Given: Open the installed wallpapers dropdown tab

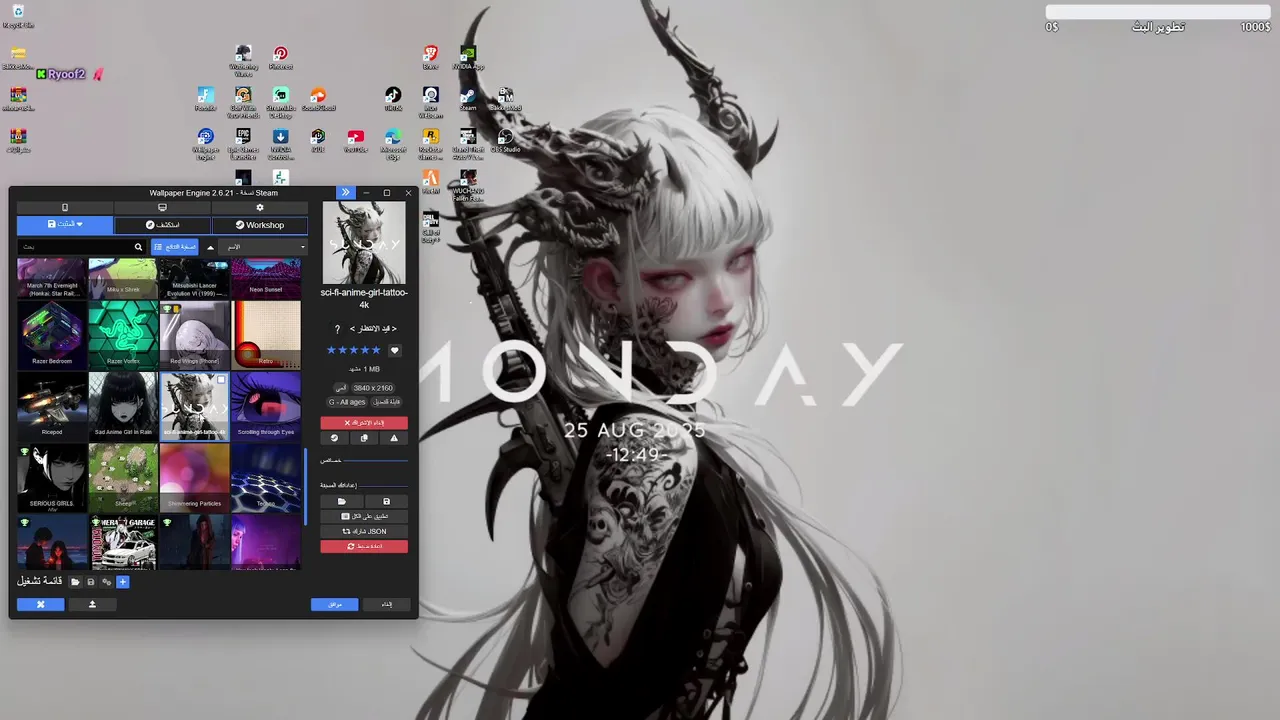Looking at the screenshot, I should pos(65,225).
